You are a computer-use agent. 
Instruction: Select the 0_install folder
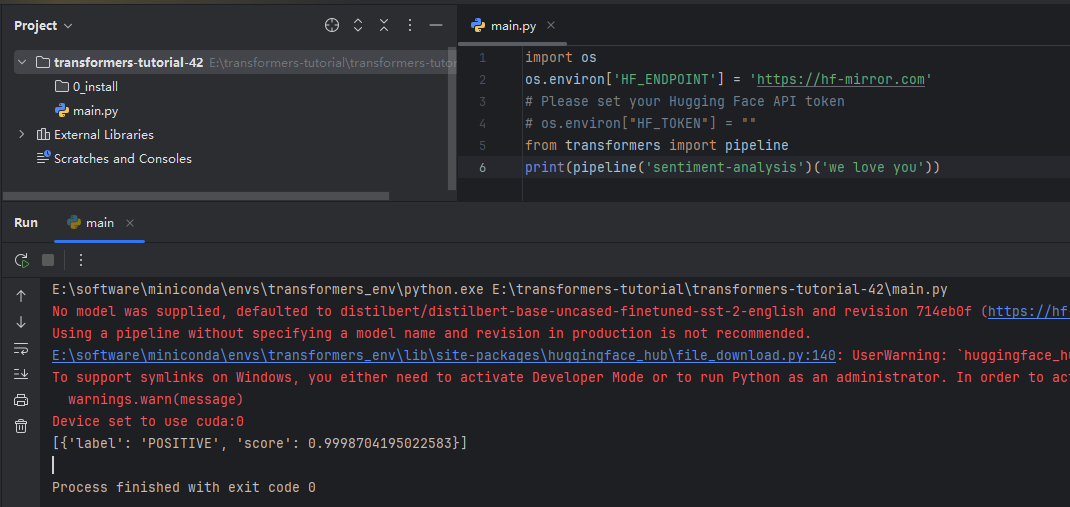[x=96, y=87]
